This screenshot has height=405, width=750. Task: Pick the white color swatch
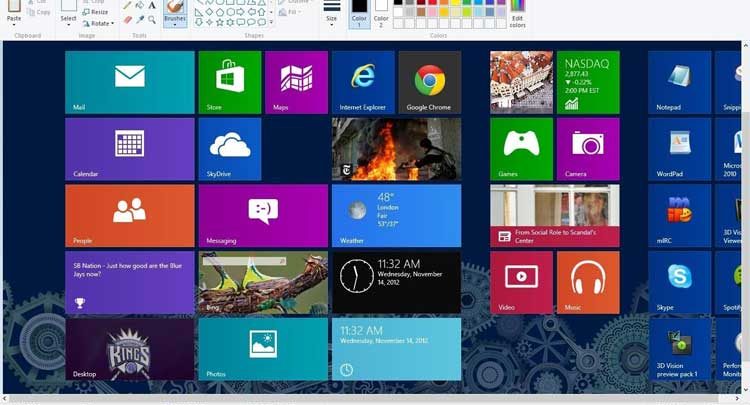398,12
